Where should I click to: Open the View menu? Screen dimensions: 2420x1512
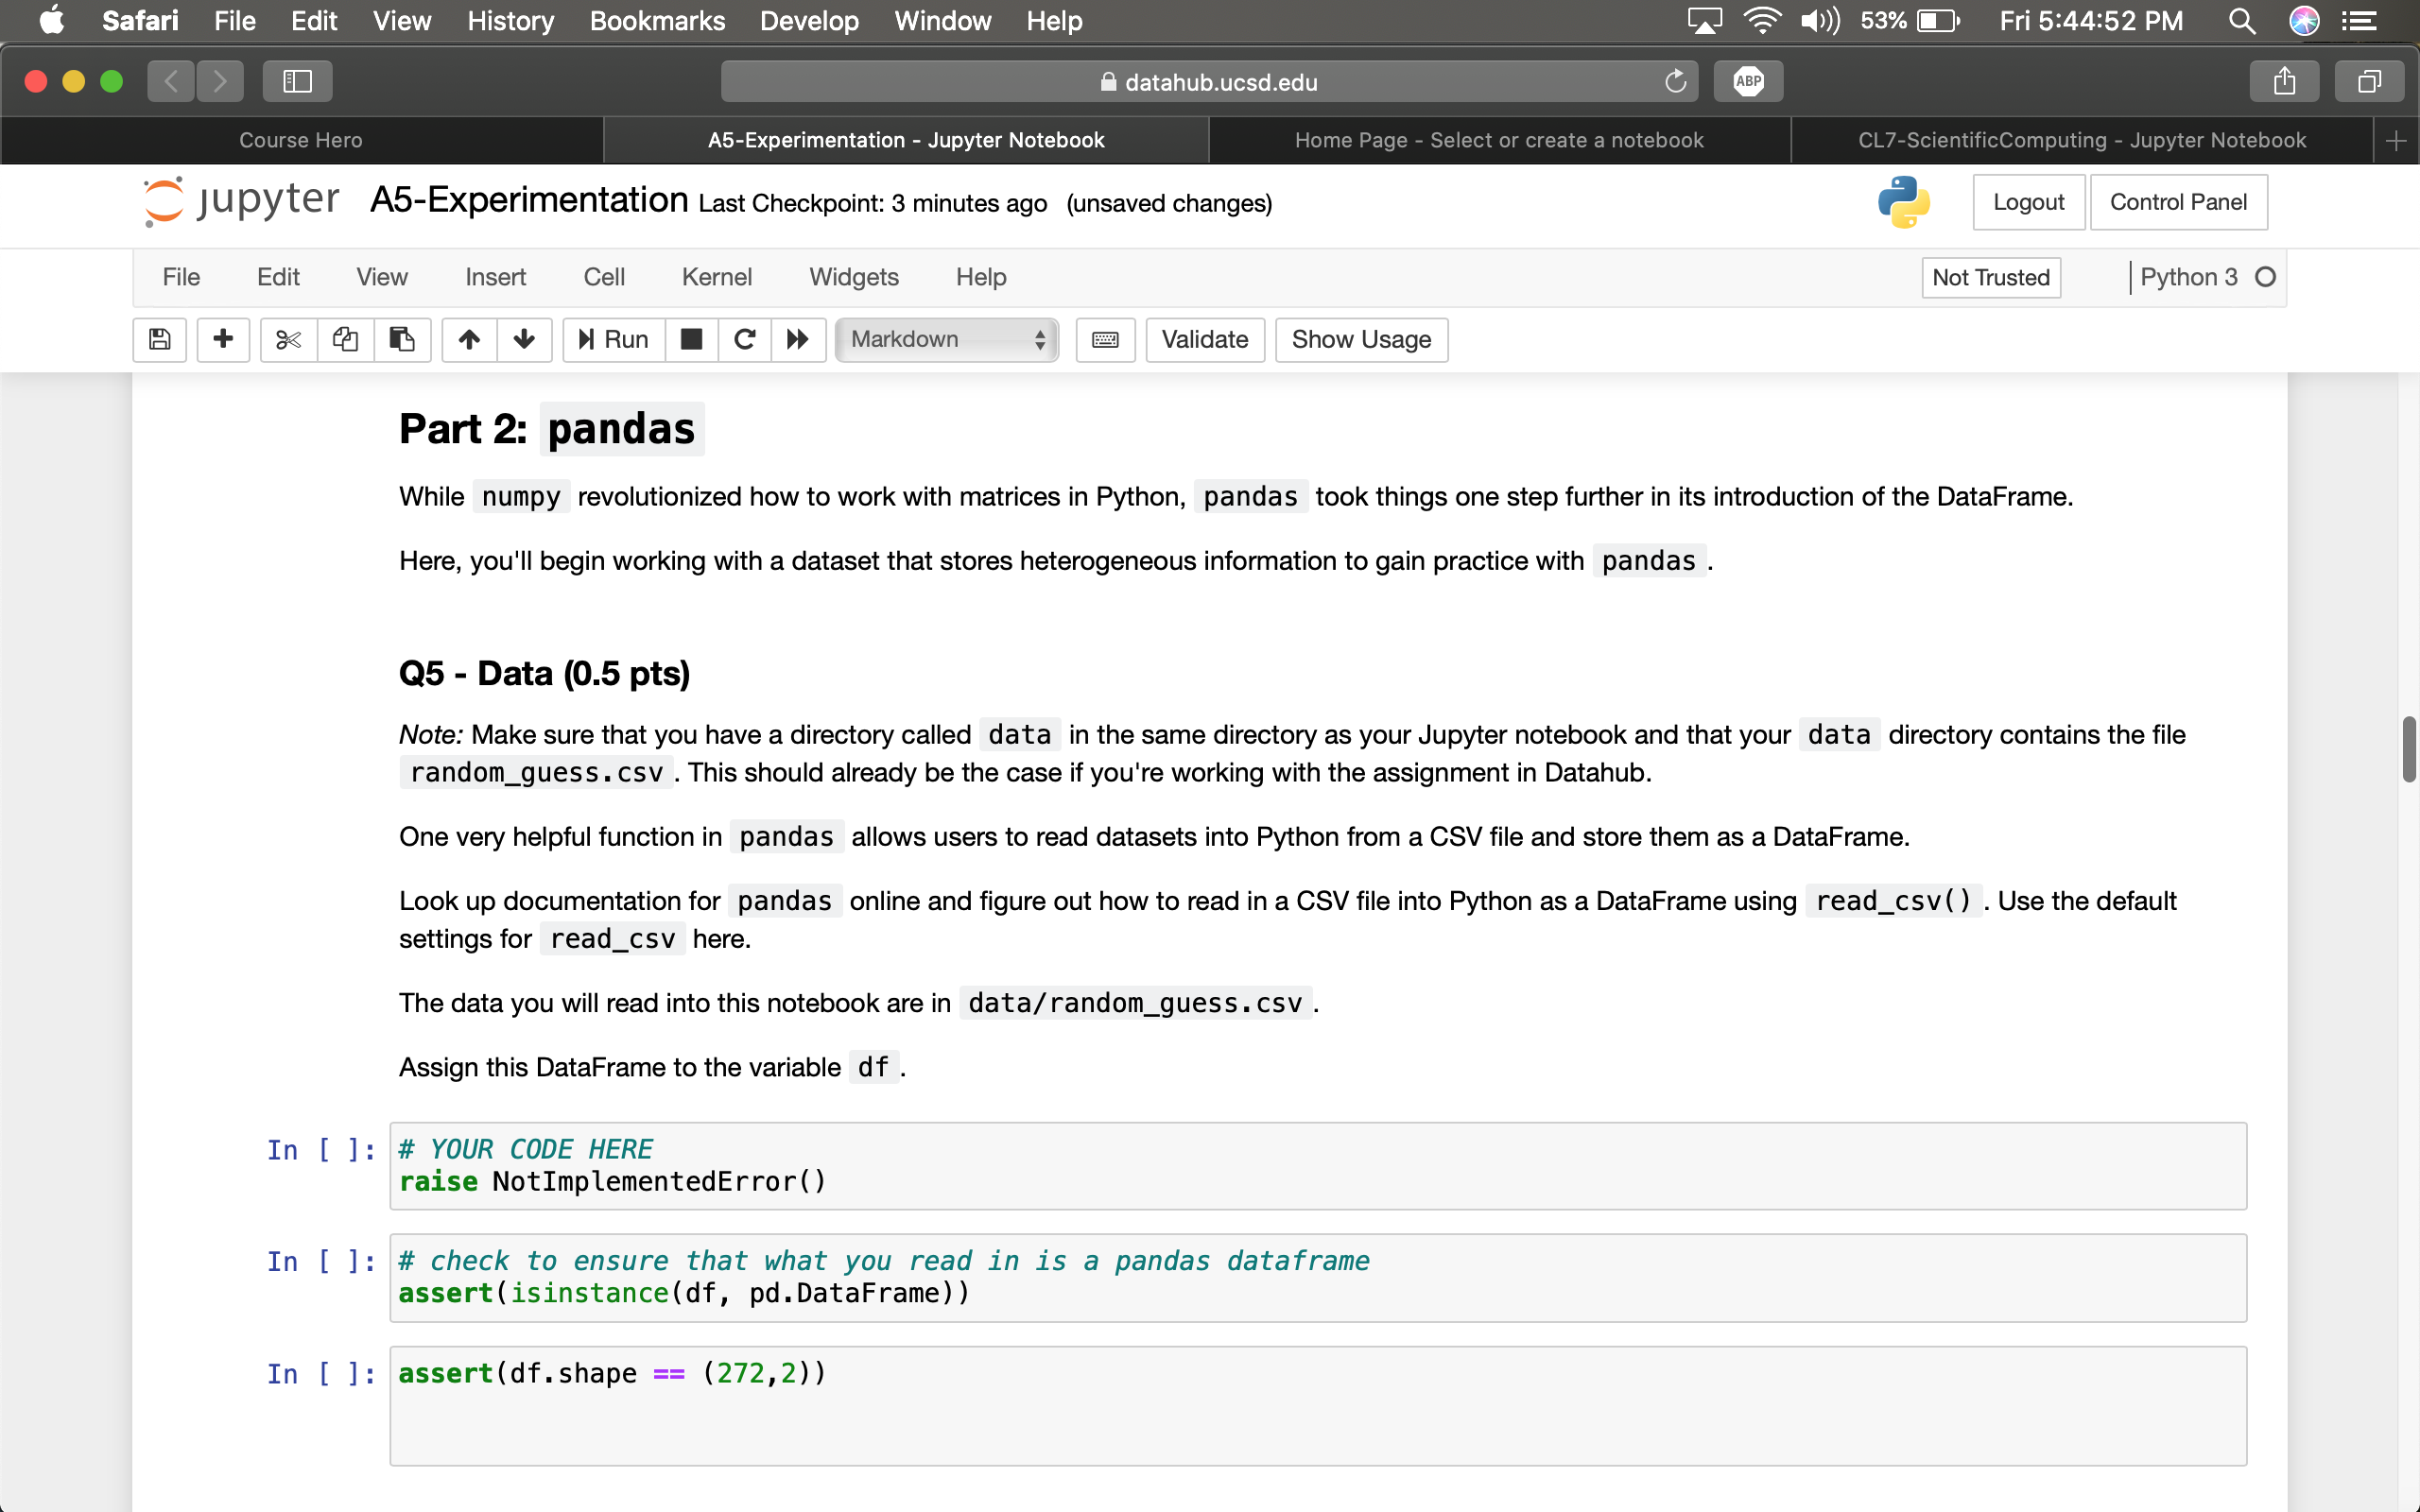tap(383, 275)
